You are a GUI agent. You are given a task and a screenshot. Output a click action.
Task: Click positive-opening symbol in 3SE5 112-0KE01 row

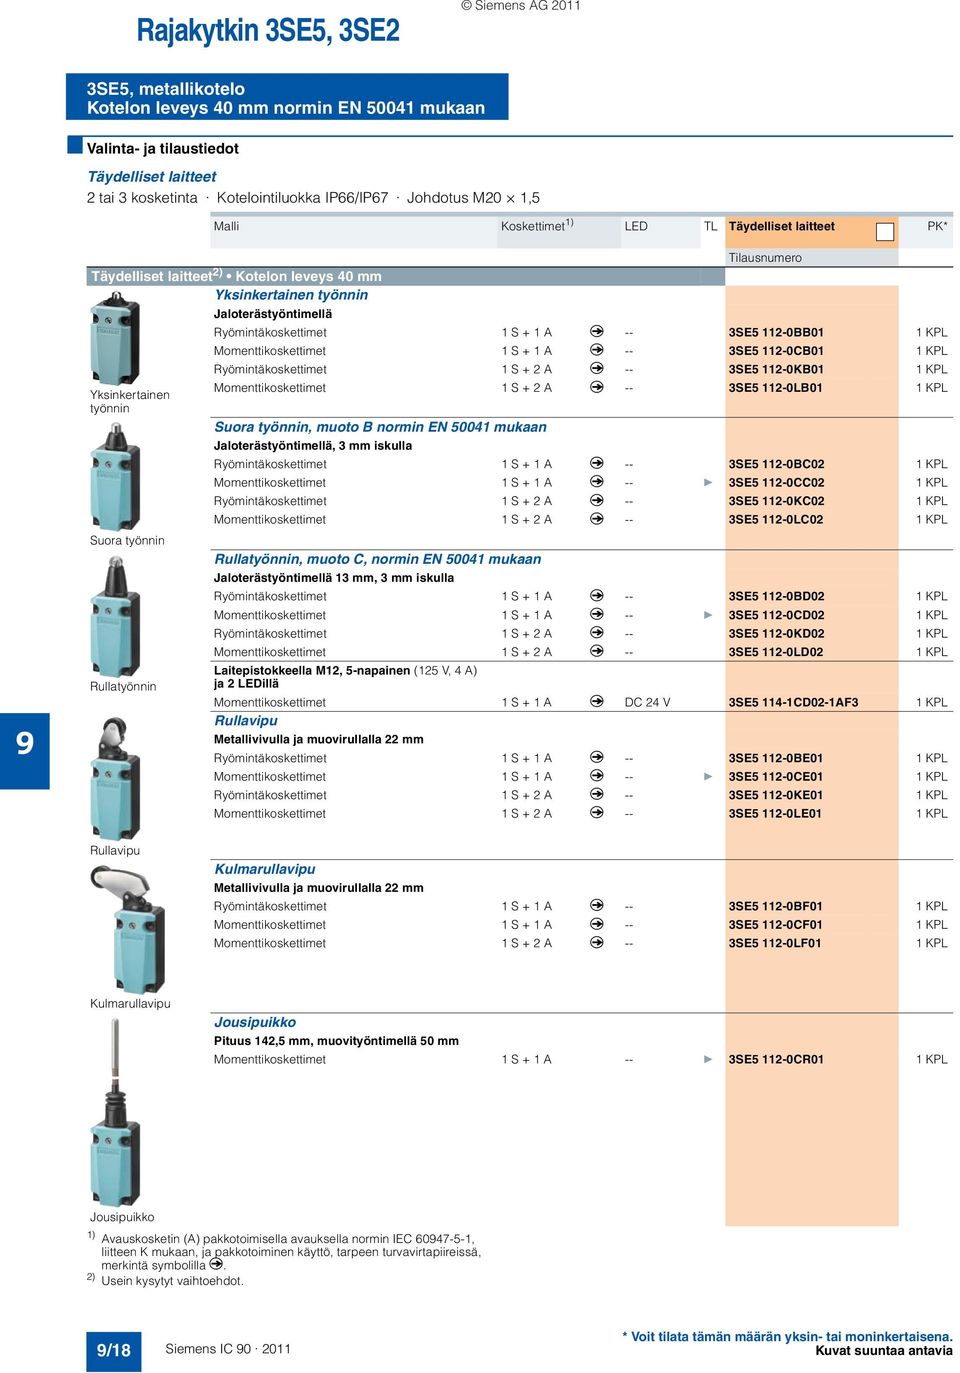tap(597, 794)
